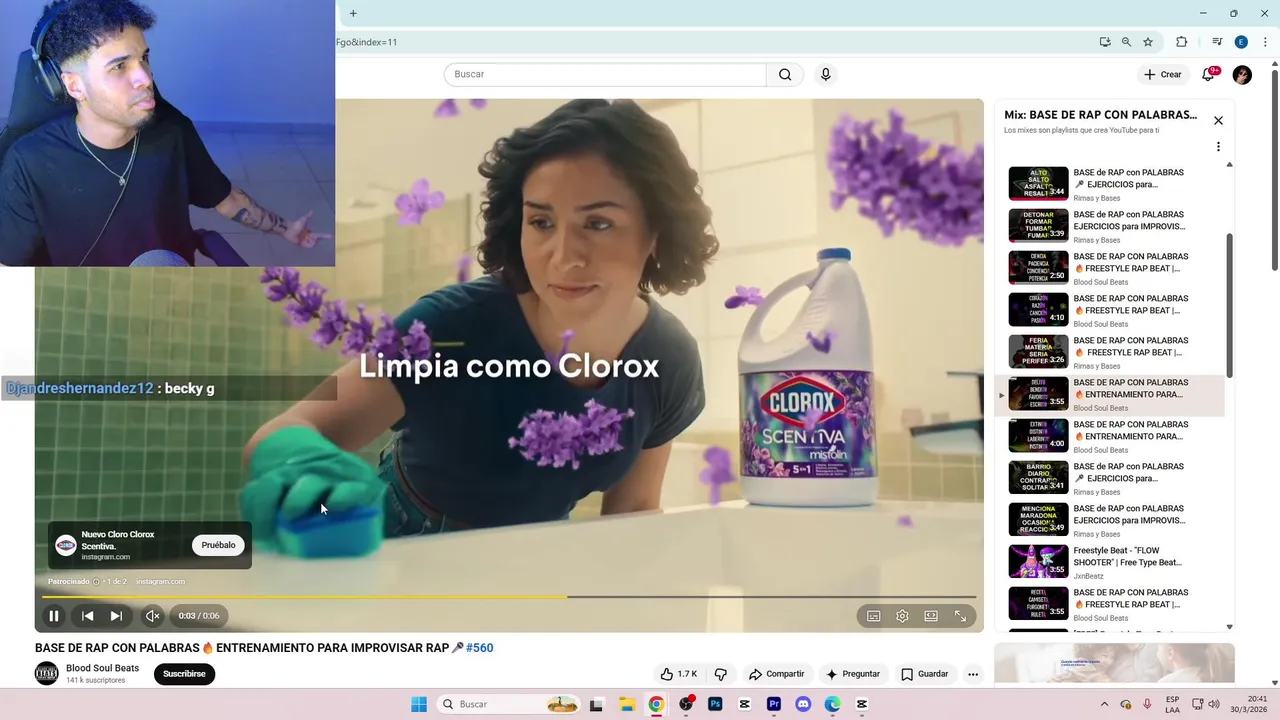Open the Crear menu

pos(1163,74)
